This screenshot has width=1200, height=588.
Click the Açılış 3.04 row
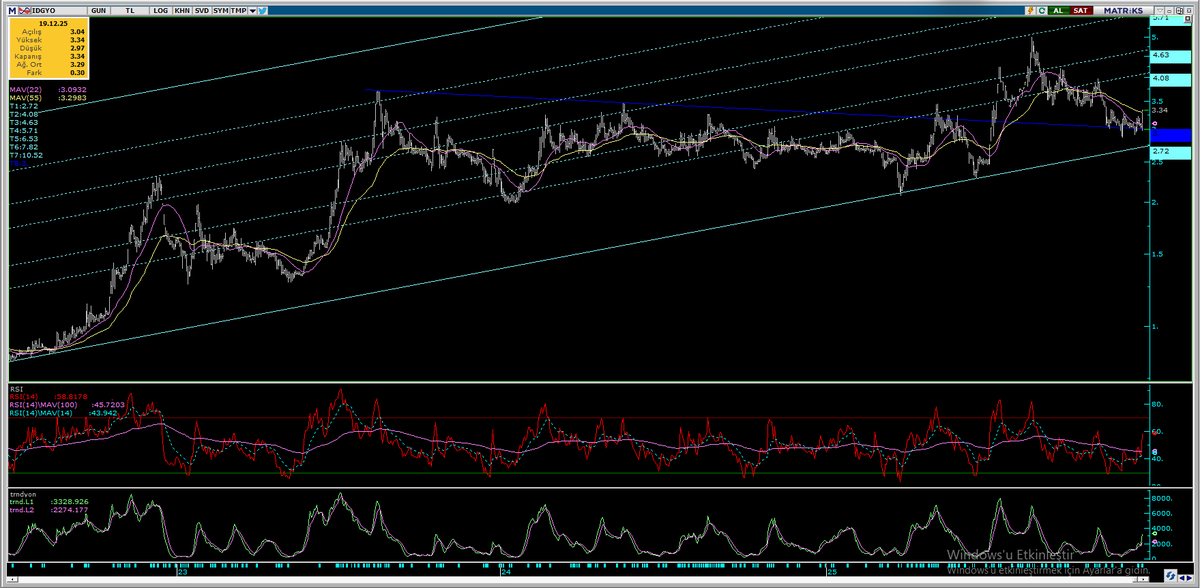[50, 32]
